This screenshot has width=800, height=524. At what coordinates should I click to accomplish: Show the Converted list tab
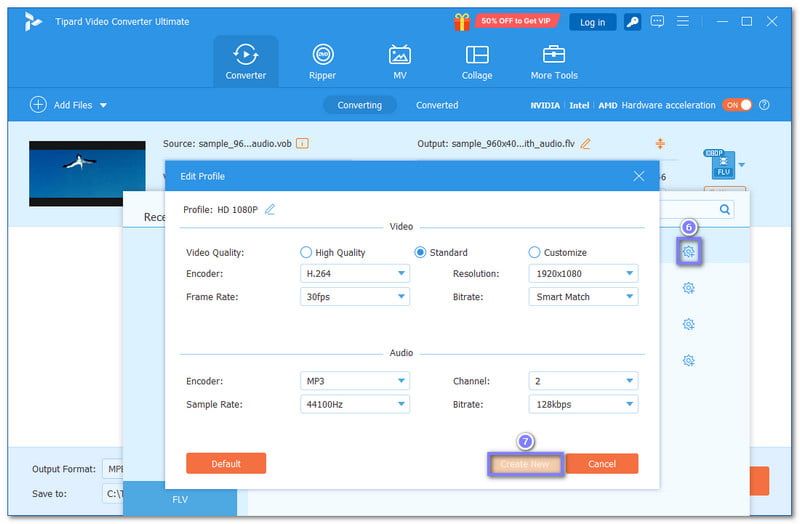[x=437, y=105]
